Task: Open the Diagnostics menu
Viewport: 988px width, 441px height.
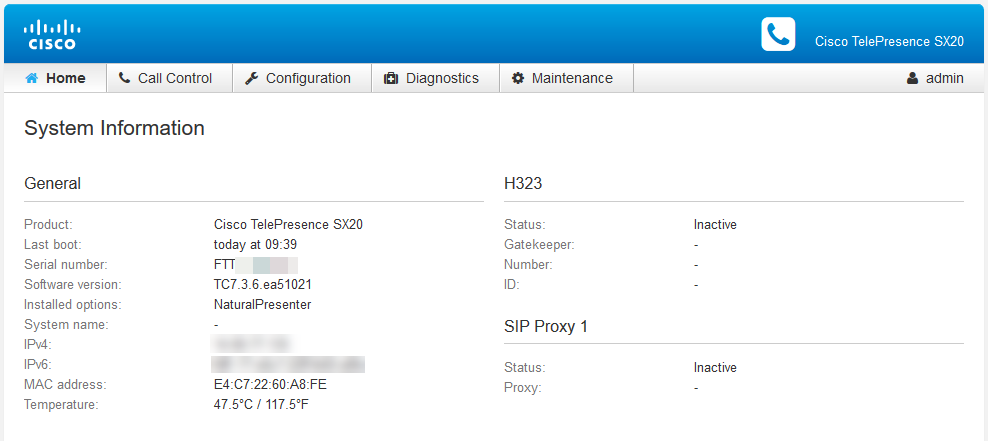Action: (x=435, y=78)
